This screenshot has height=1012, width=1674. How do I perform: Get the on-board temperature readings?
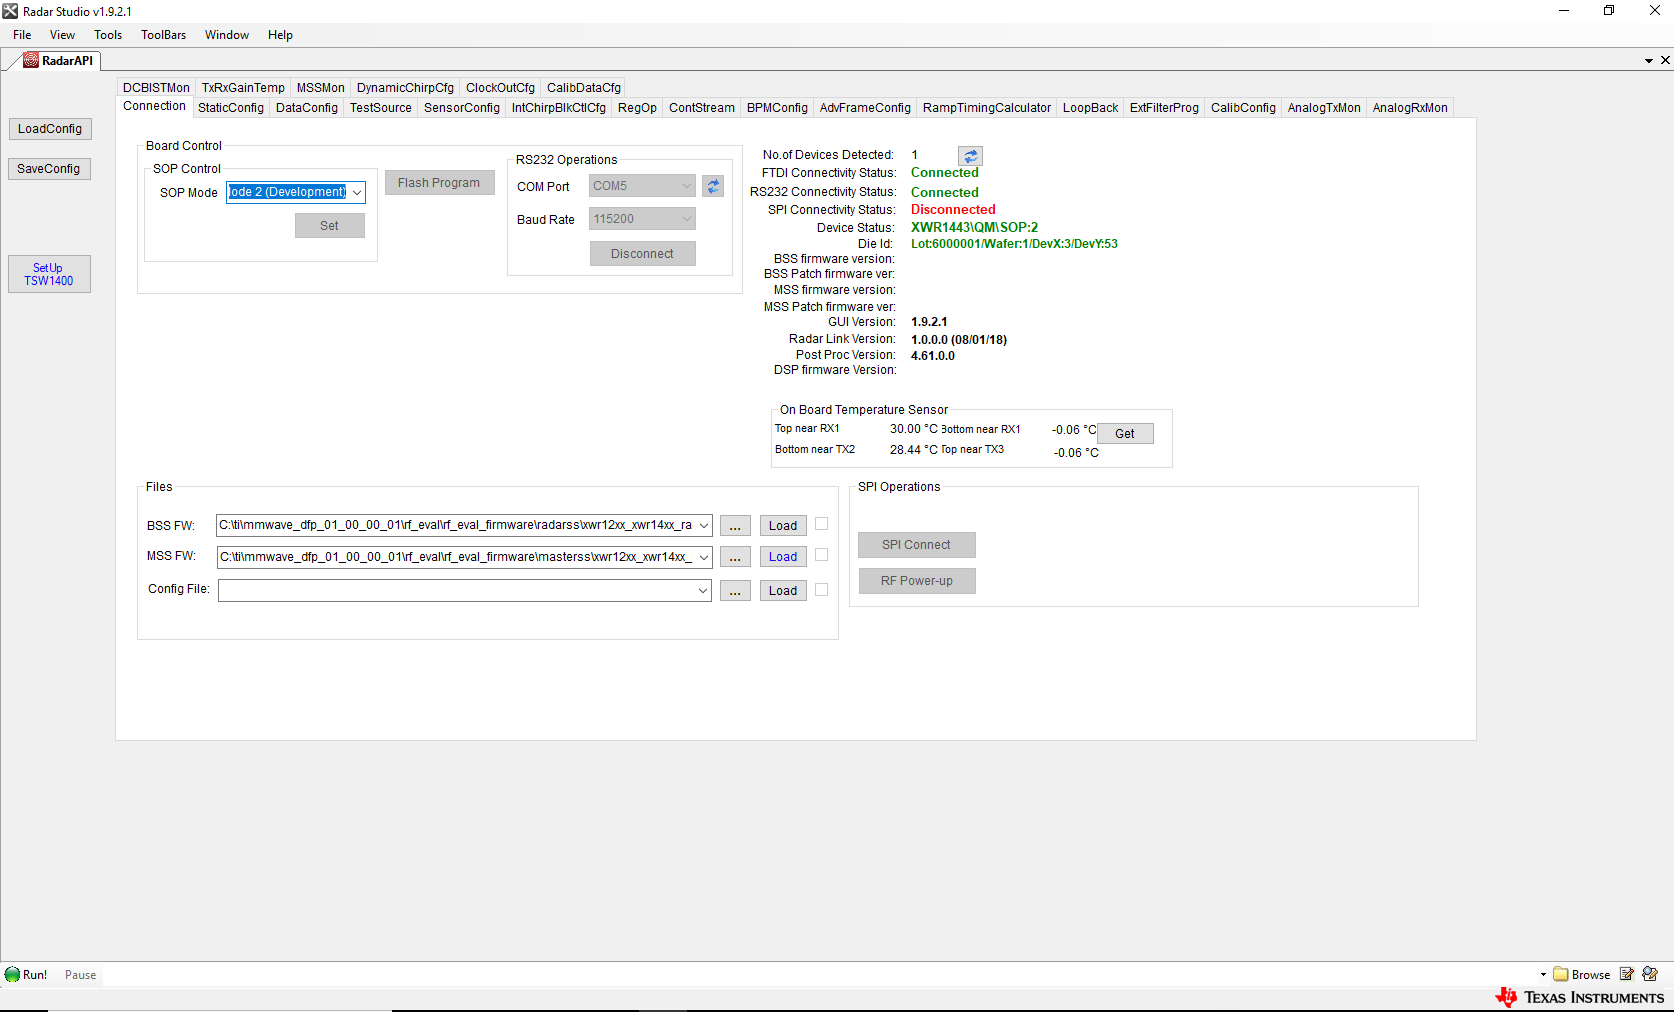click(1125, 434)
